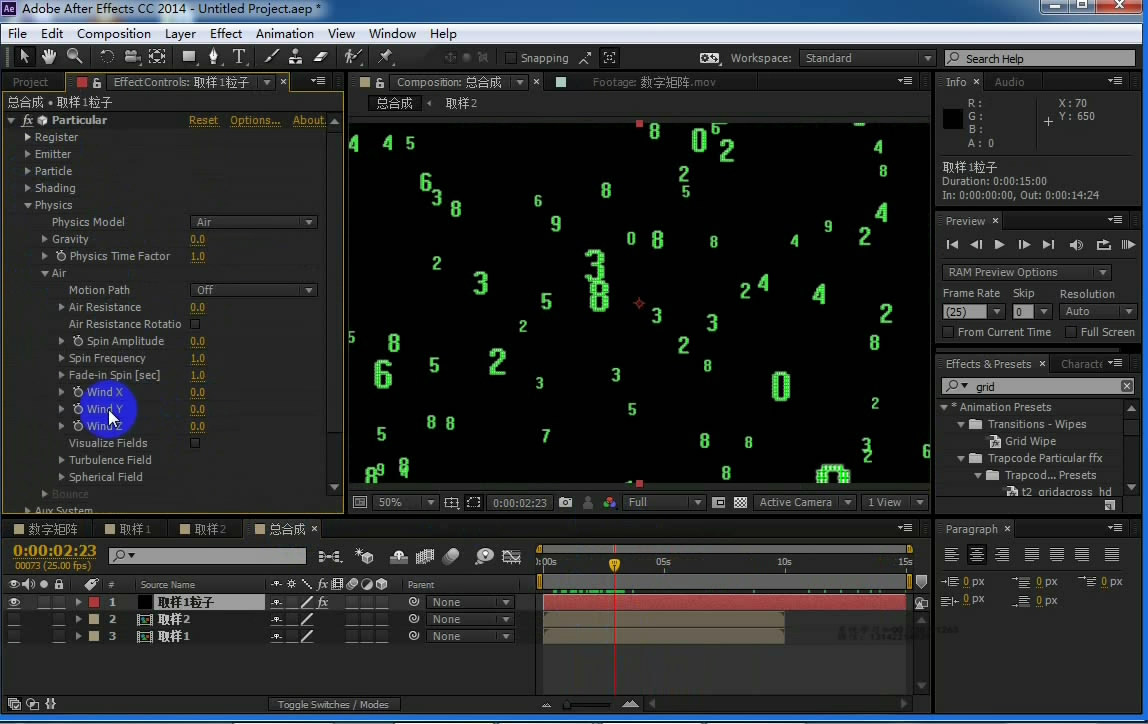Open viewer magnification 50% dropdown

click(405, 502)
